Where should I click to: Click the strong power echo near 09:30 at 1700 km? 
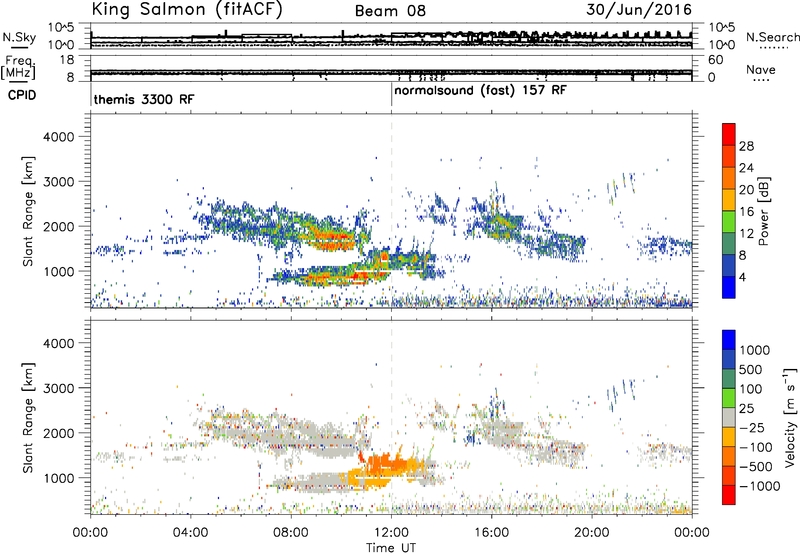pyautogui.click(x=332, y=239)
